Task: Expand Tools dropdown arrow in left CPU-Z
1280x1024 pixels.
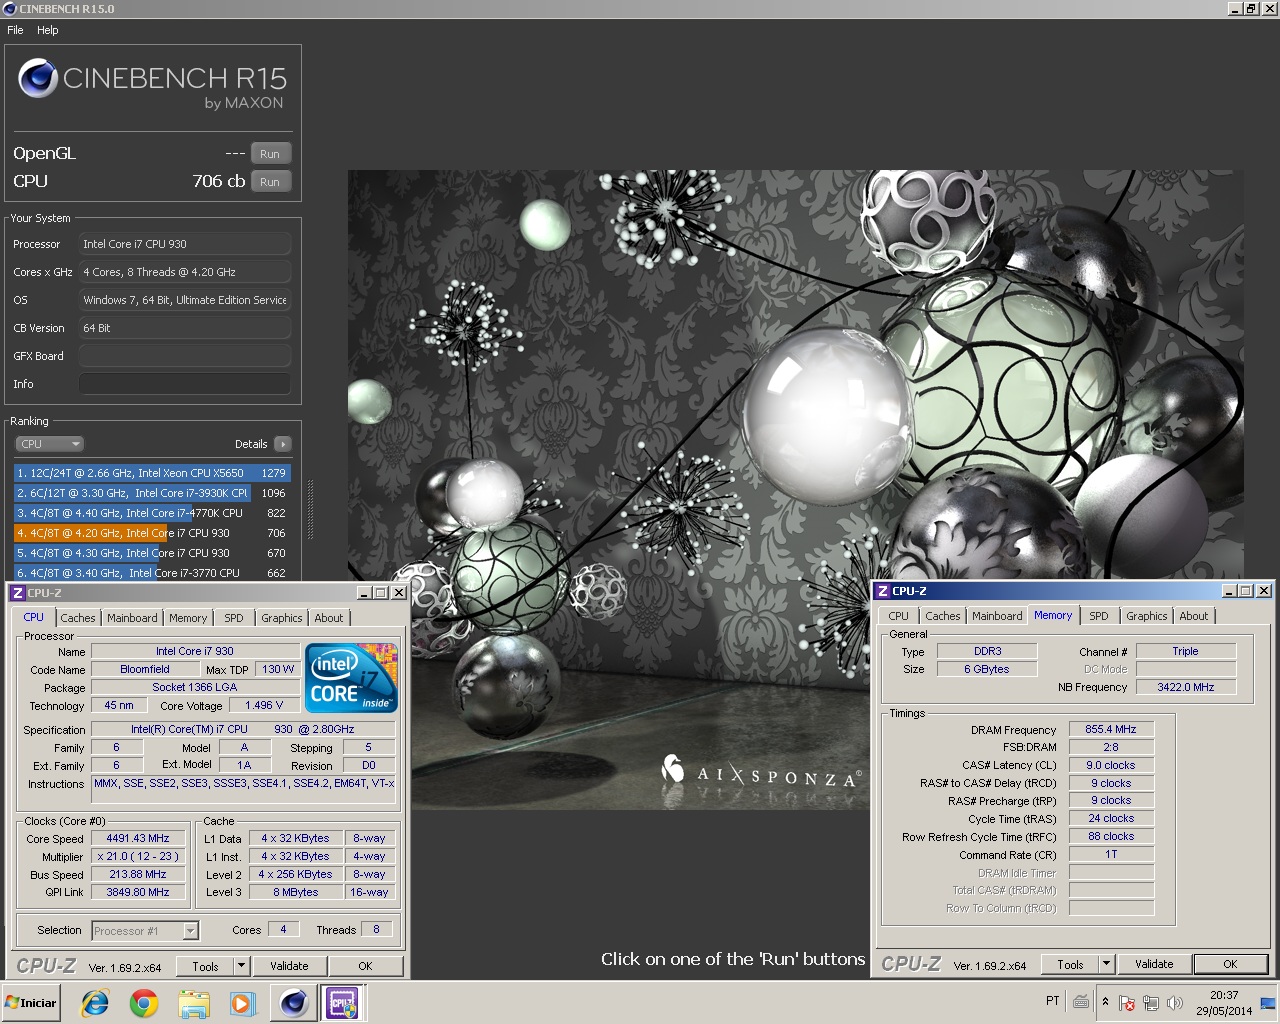Action: pos(241,966)
